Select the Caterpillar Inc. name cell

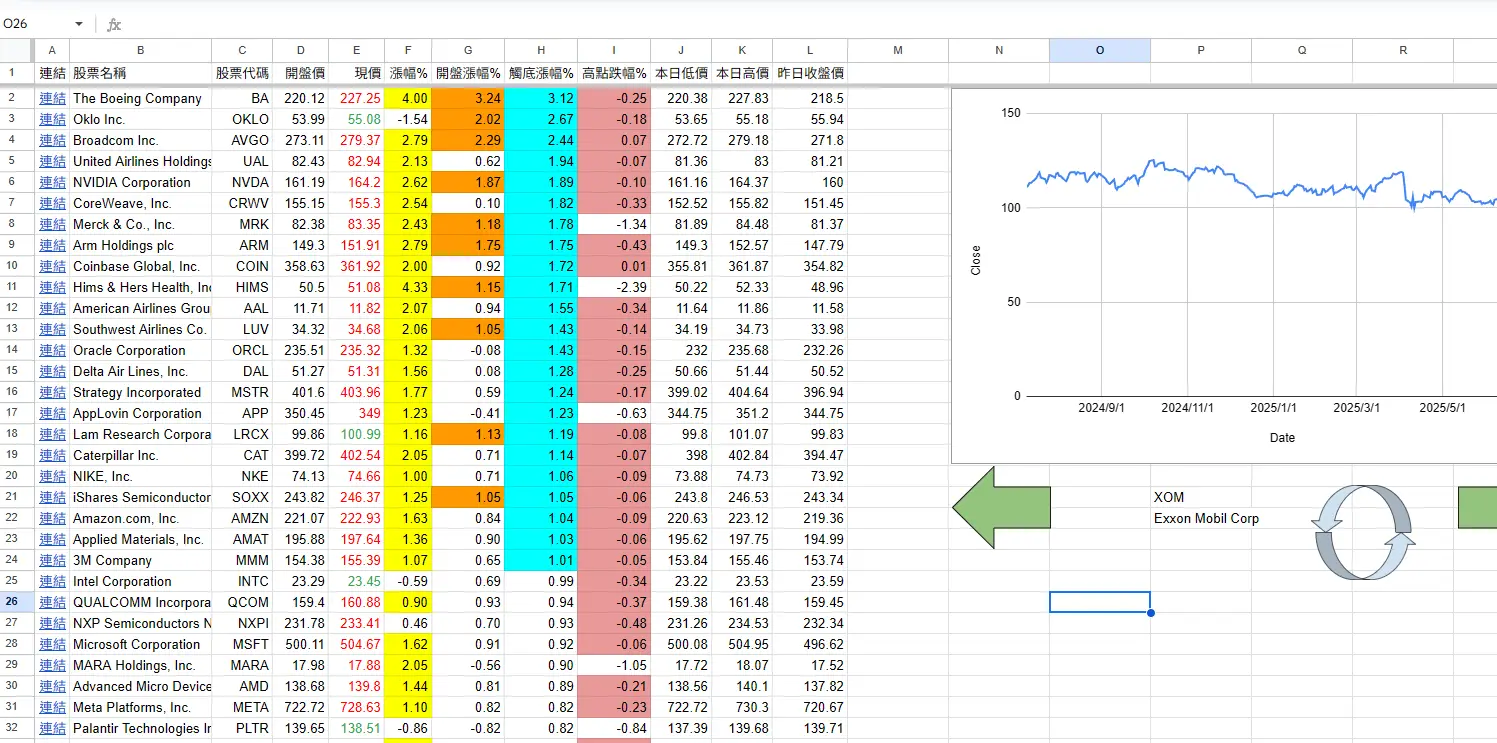(141, 455)
